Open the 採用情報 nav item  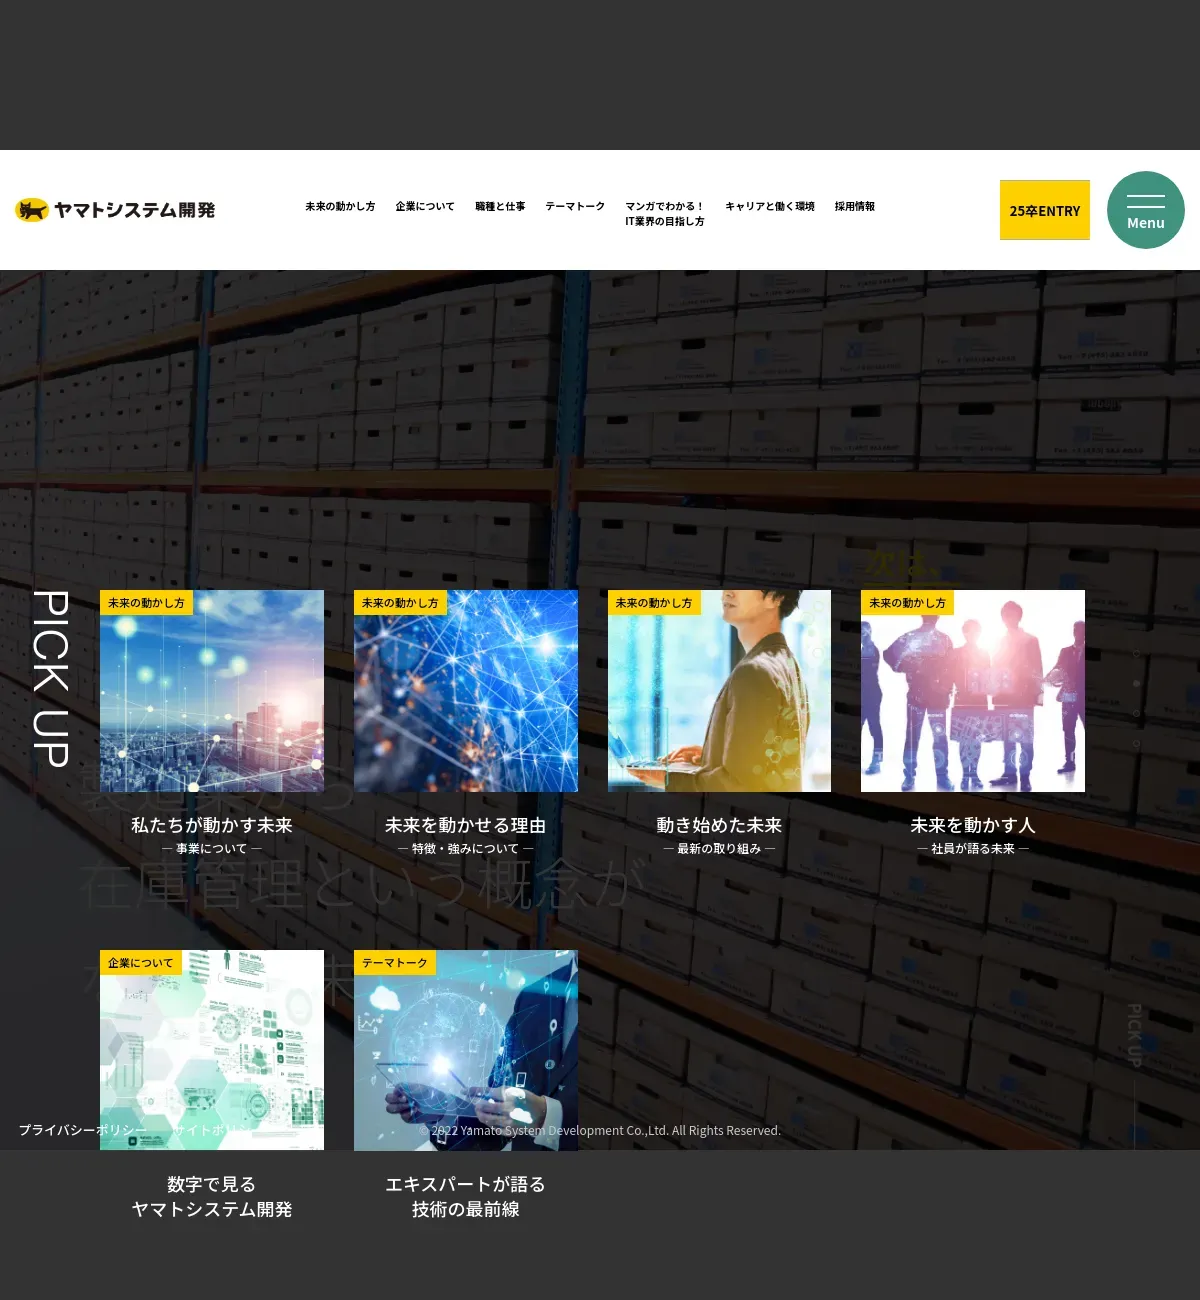(855, 206)
